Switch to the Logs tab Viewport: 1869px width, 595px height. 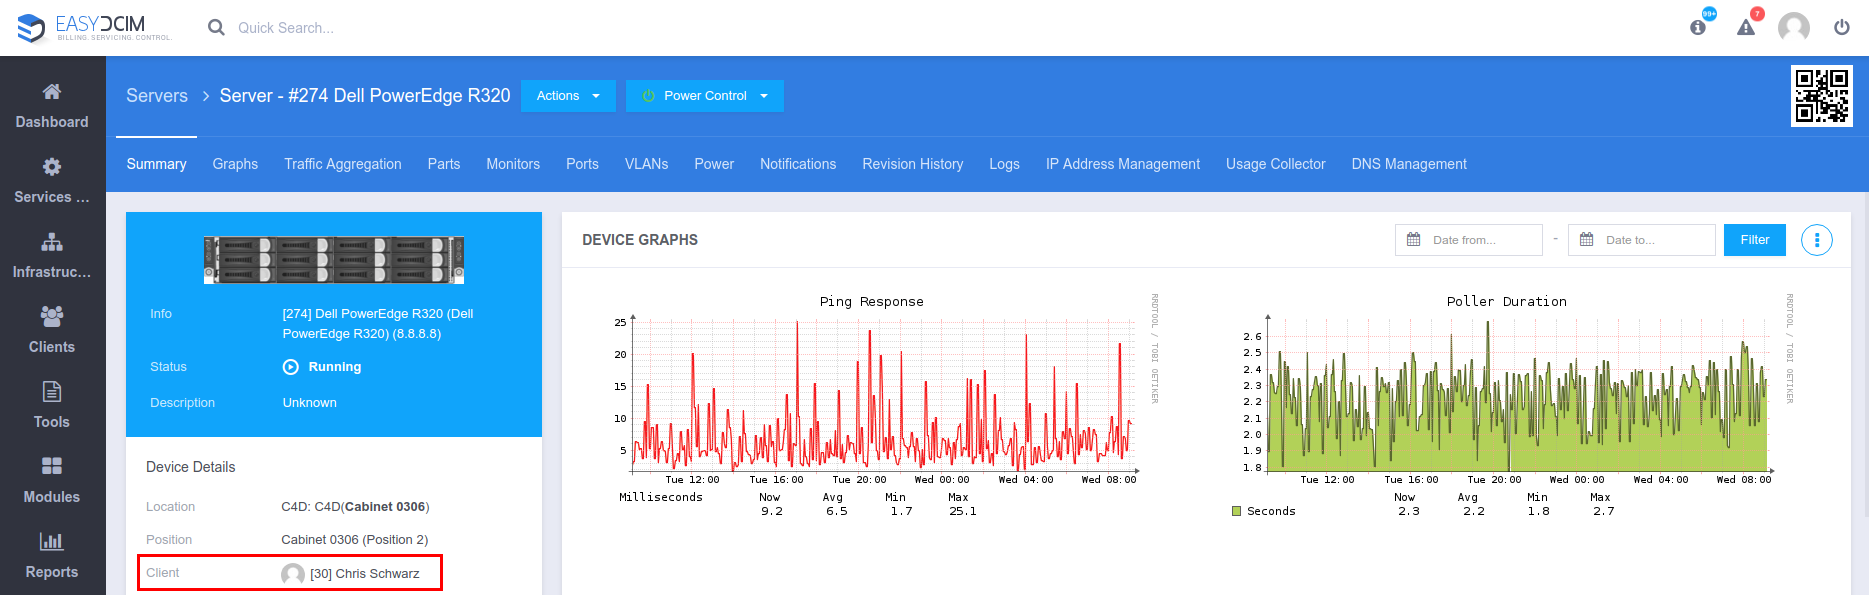click(1005, 164)
